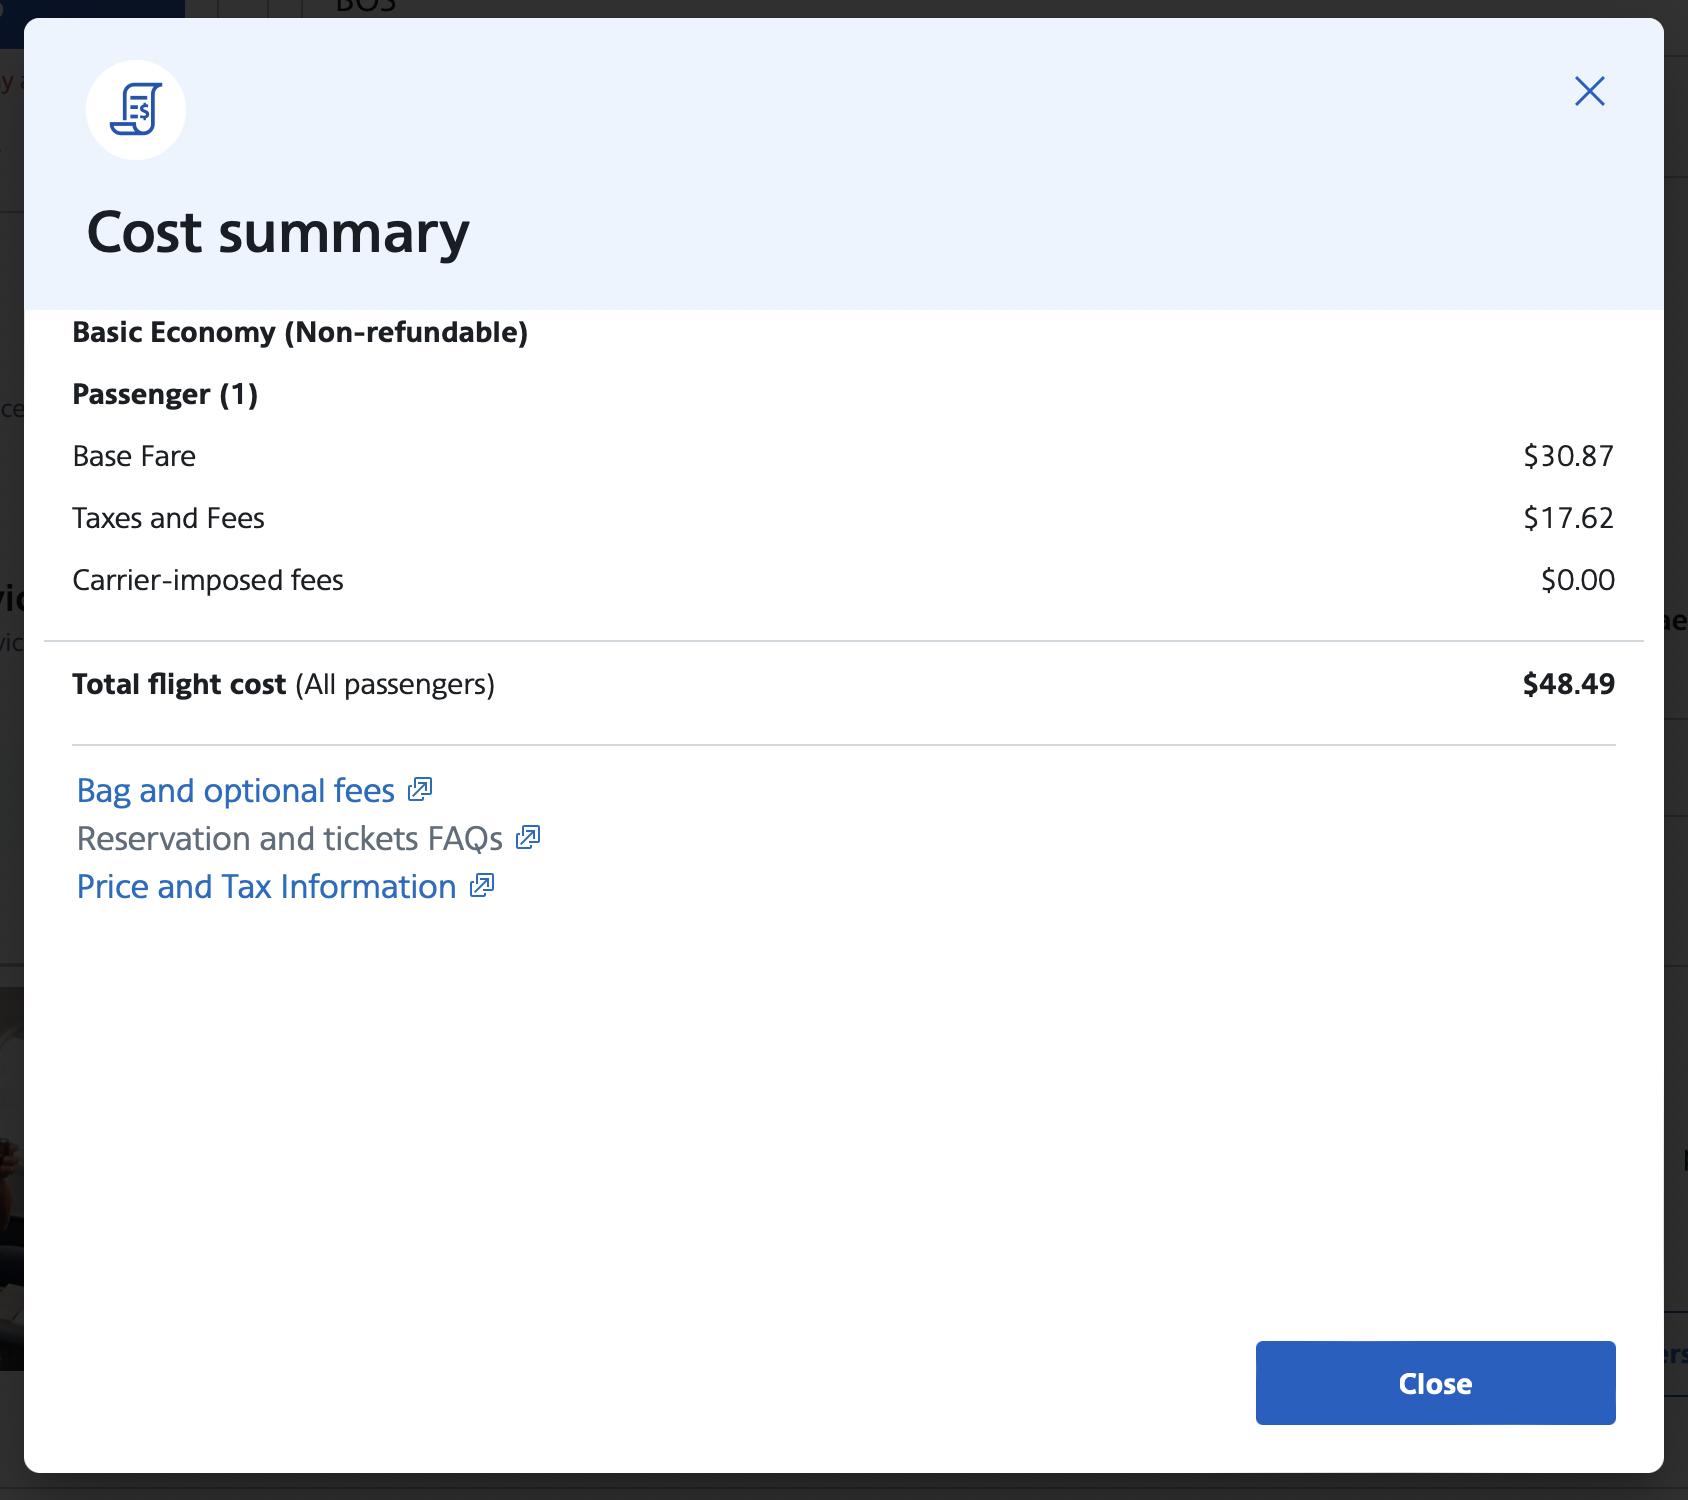
Task: Click the Carrier-imposed fees label
Action: coord(208,580)
